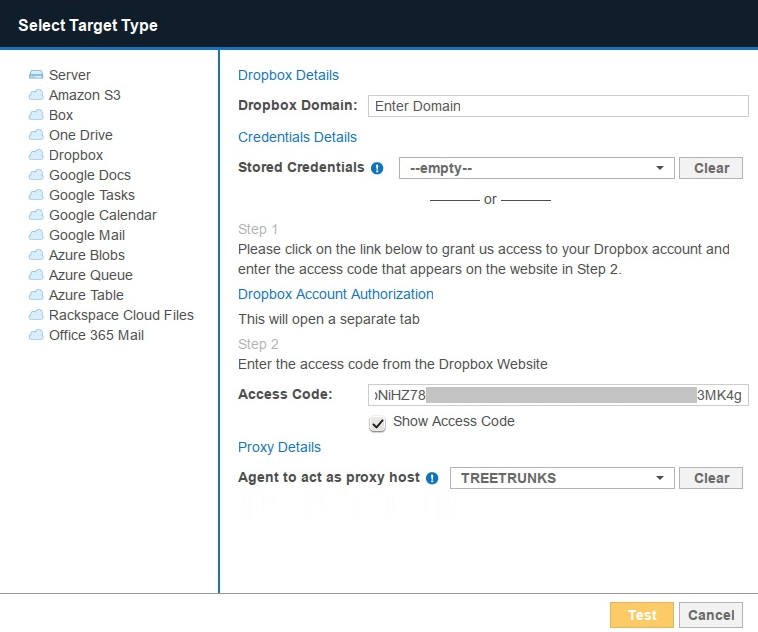Viewport: 758px width, 632px height.
Task: Choose the Amazon S3 cloud icon
Action: coord(36,95)
